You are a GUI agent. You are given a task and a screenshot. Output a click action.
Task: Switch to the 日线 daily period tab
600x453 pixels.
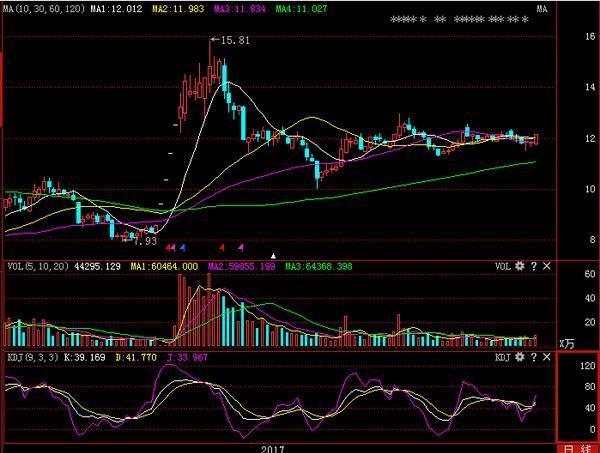tap(578, 448)
